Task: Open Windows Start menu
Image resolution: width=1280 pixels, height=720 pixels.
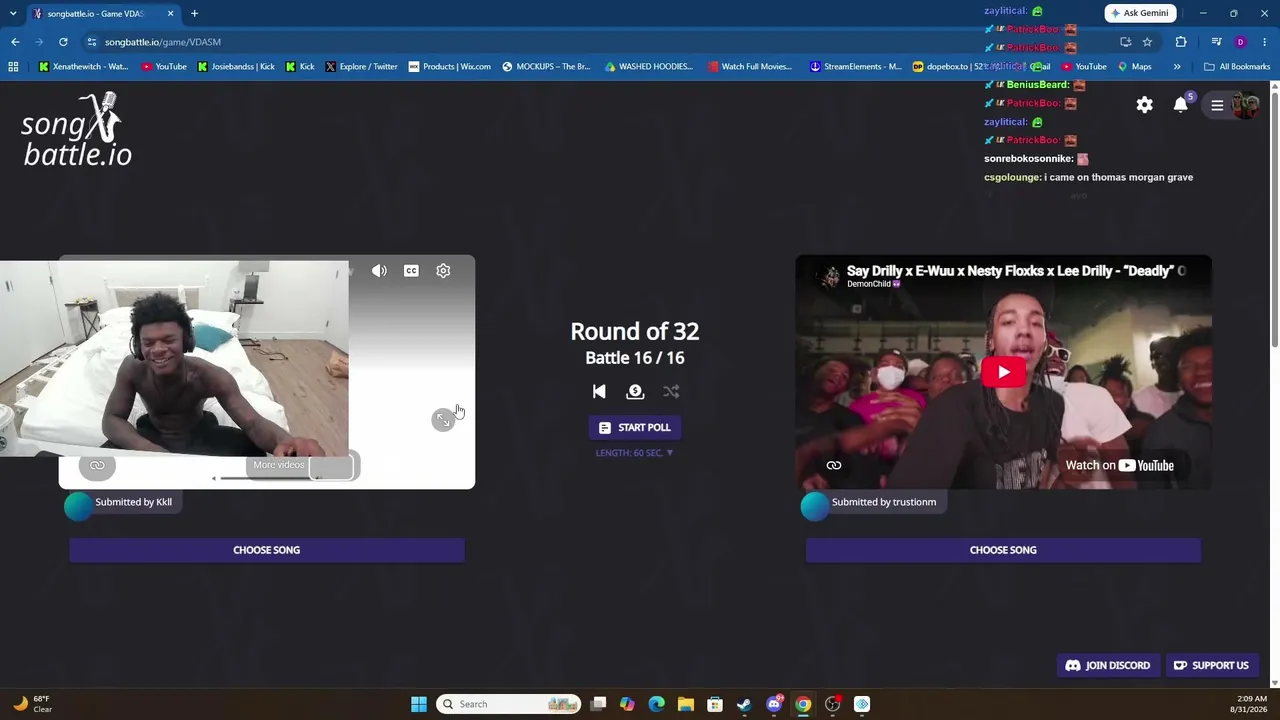Action: (x=419, y=704)
